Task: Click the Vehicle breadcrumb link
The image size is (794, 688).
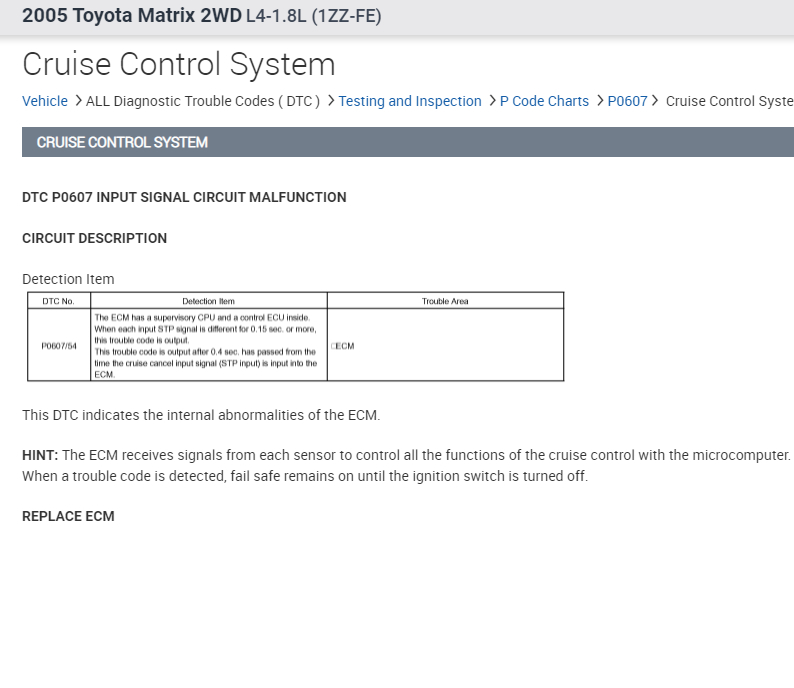Action: (45, 101)
